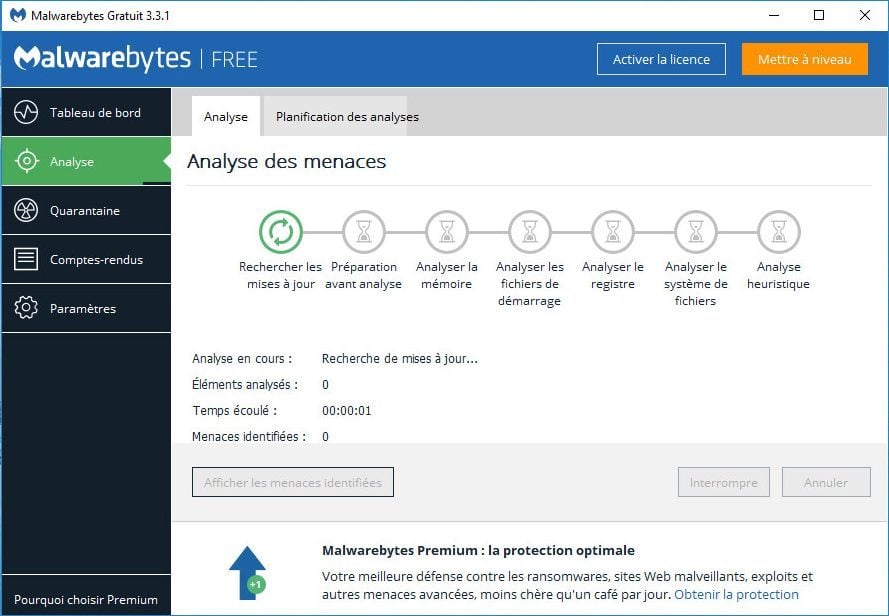Click the Analyse target icon
The height and width of the screenshot is (616, 889).
pyautogui.click(x=26, y=161)
